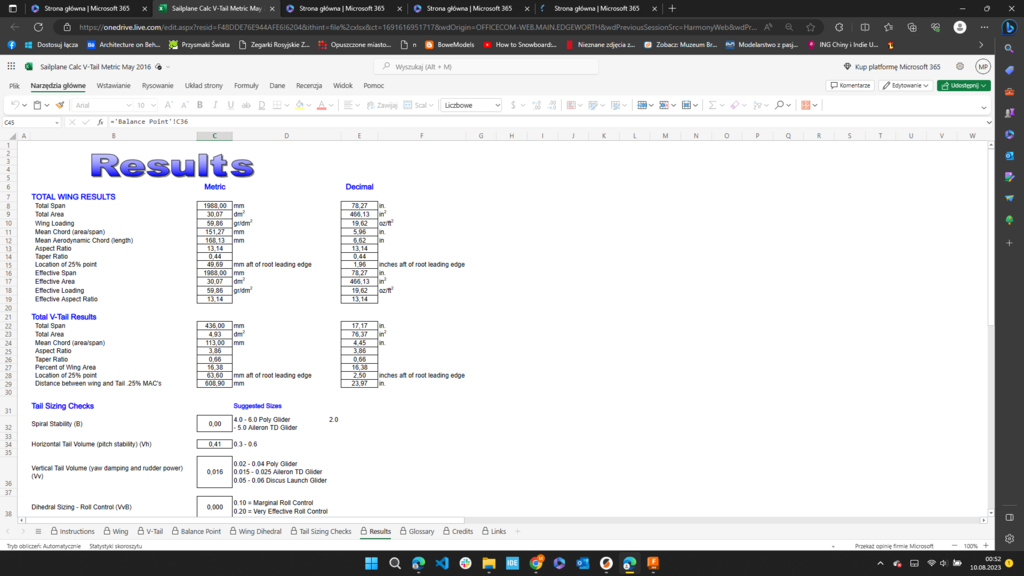
Task: Toggle Bold formatting
Action: coord(200,105)
